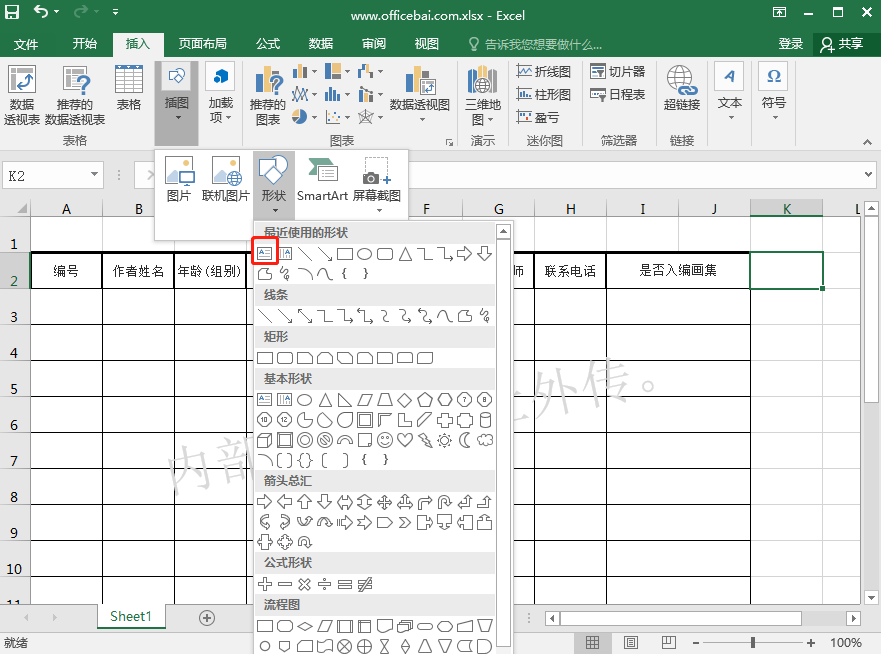
Task: Open the 文本 text dropdown
Action: click(x=730, y=93)
